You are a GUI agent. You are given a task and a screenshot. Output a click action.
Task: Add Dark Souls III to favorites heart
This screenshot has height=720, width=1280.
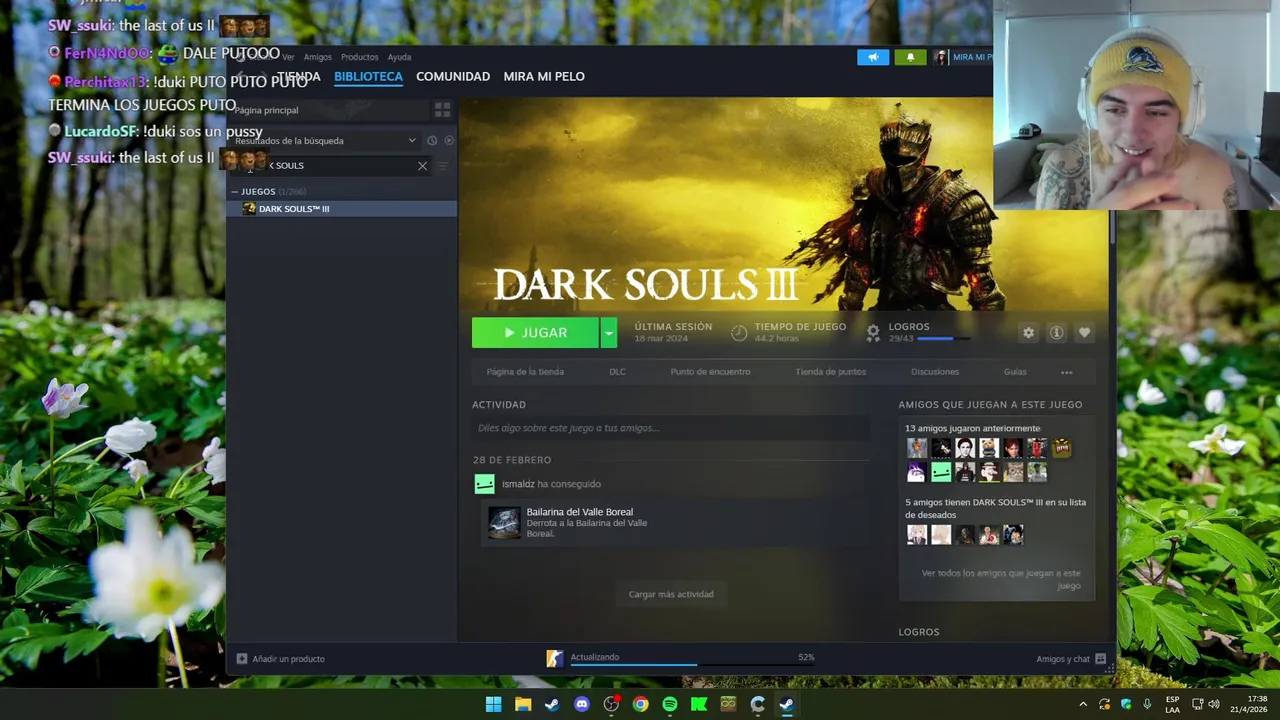click(x=1084, y=333)
